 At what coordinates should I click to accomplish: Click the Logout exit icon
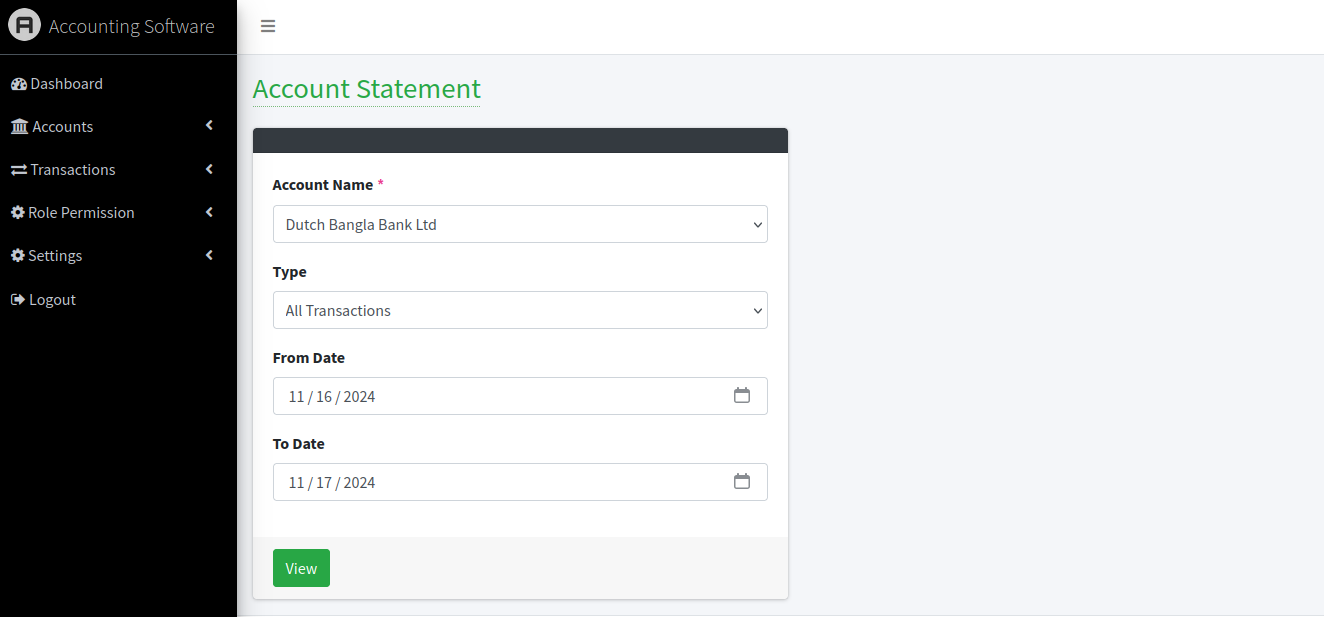click(x=18, y=299)
